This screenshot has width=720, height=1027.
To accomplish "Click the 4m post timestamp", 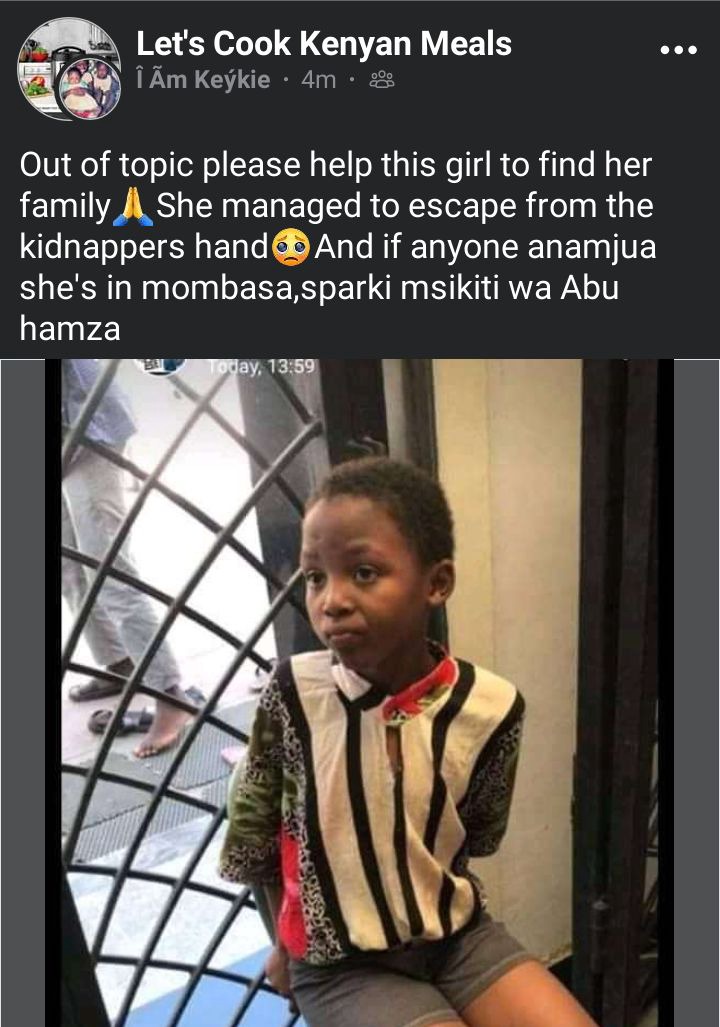I will pyautogui.click(x=318, y=80).
